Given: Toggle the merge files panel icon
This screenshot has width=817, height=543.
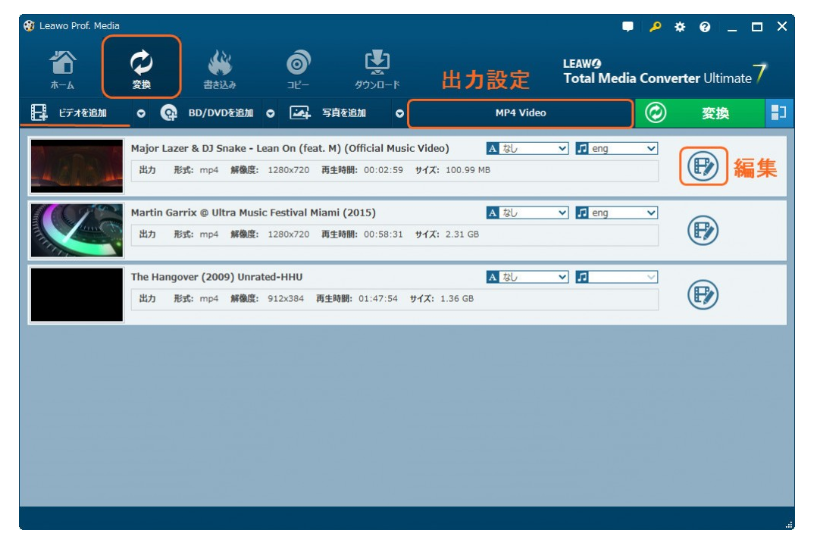Looking at the screenshot, I should (x=777, y=113).
